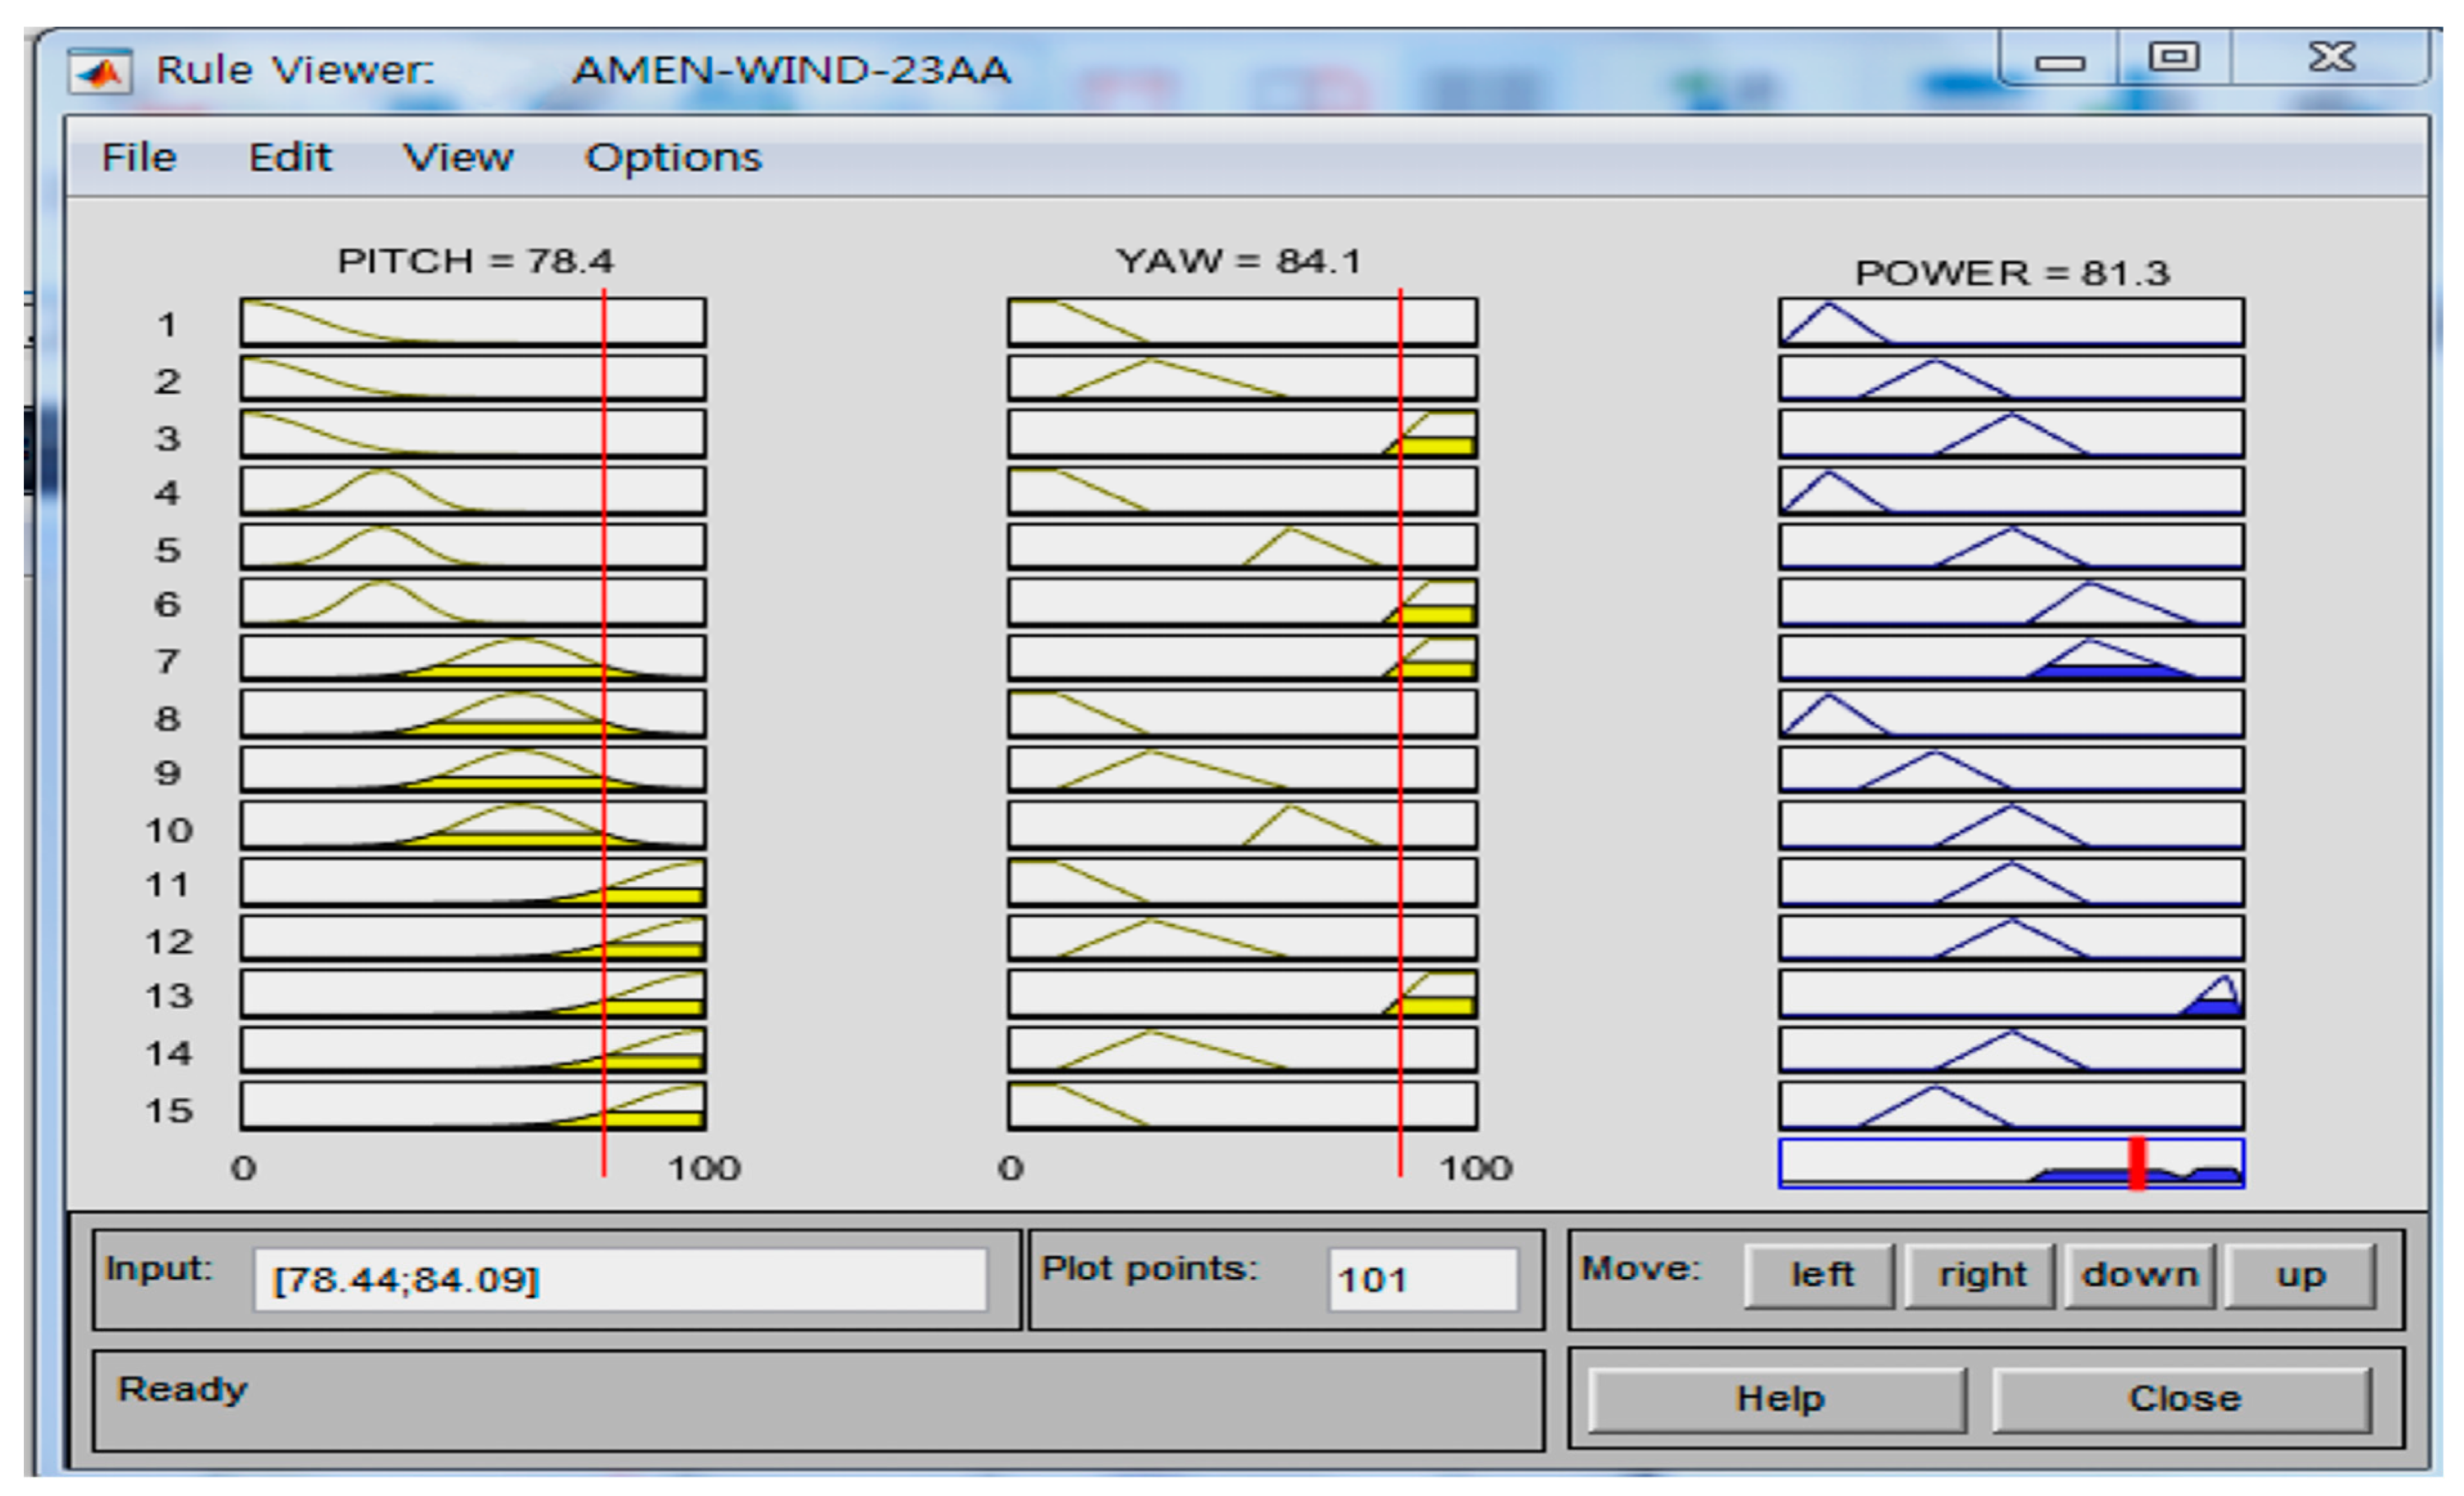This screenshot has width=2464, height=1496.
Task: Click the Close button at bottom right
Action: pyautogui.click(x=2182, y=1398)
